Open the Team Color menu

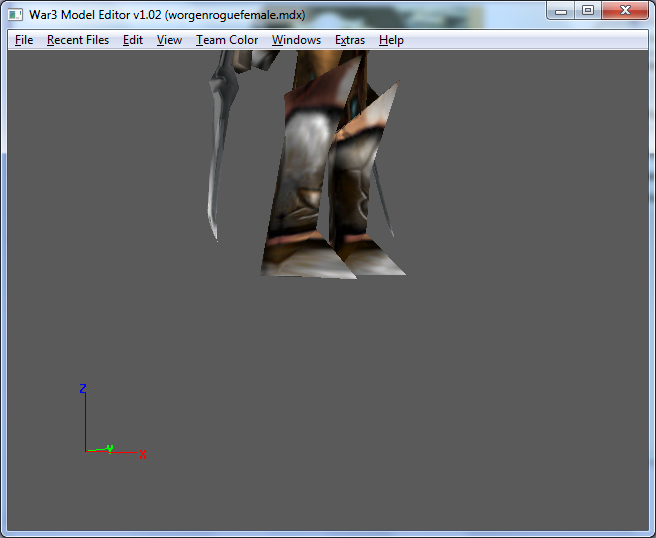[x=227, y=40]
